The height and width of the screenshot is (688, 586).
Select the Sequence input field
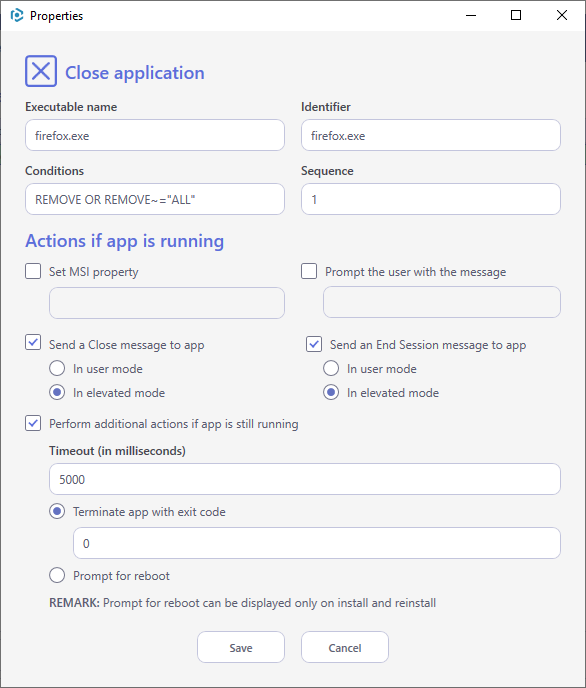[431, 199]
